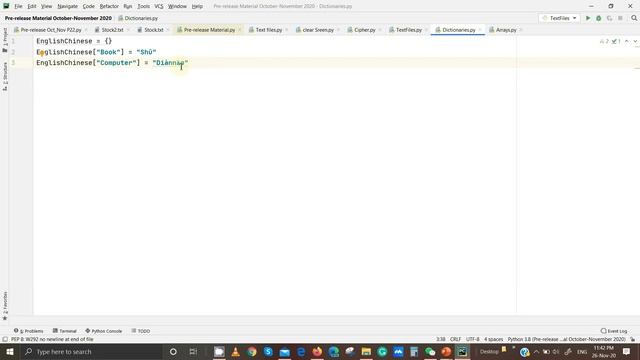
Task: Click Python 3.8 interpreter selector
Action: point(567,339)
